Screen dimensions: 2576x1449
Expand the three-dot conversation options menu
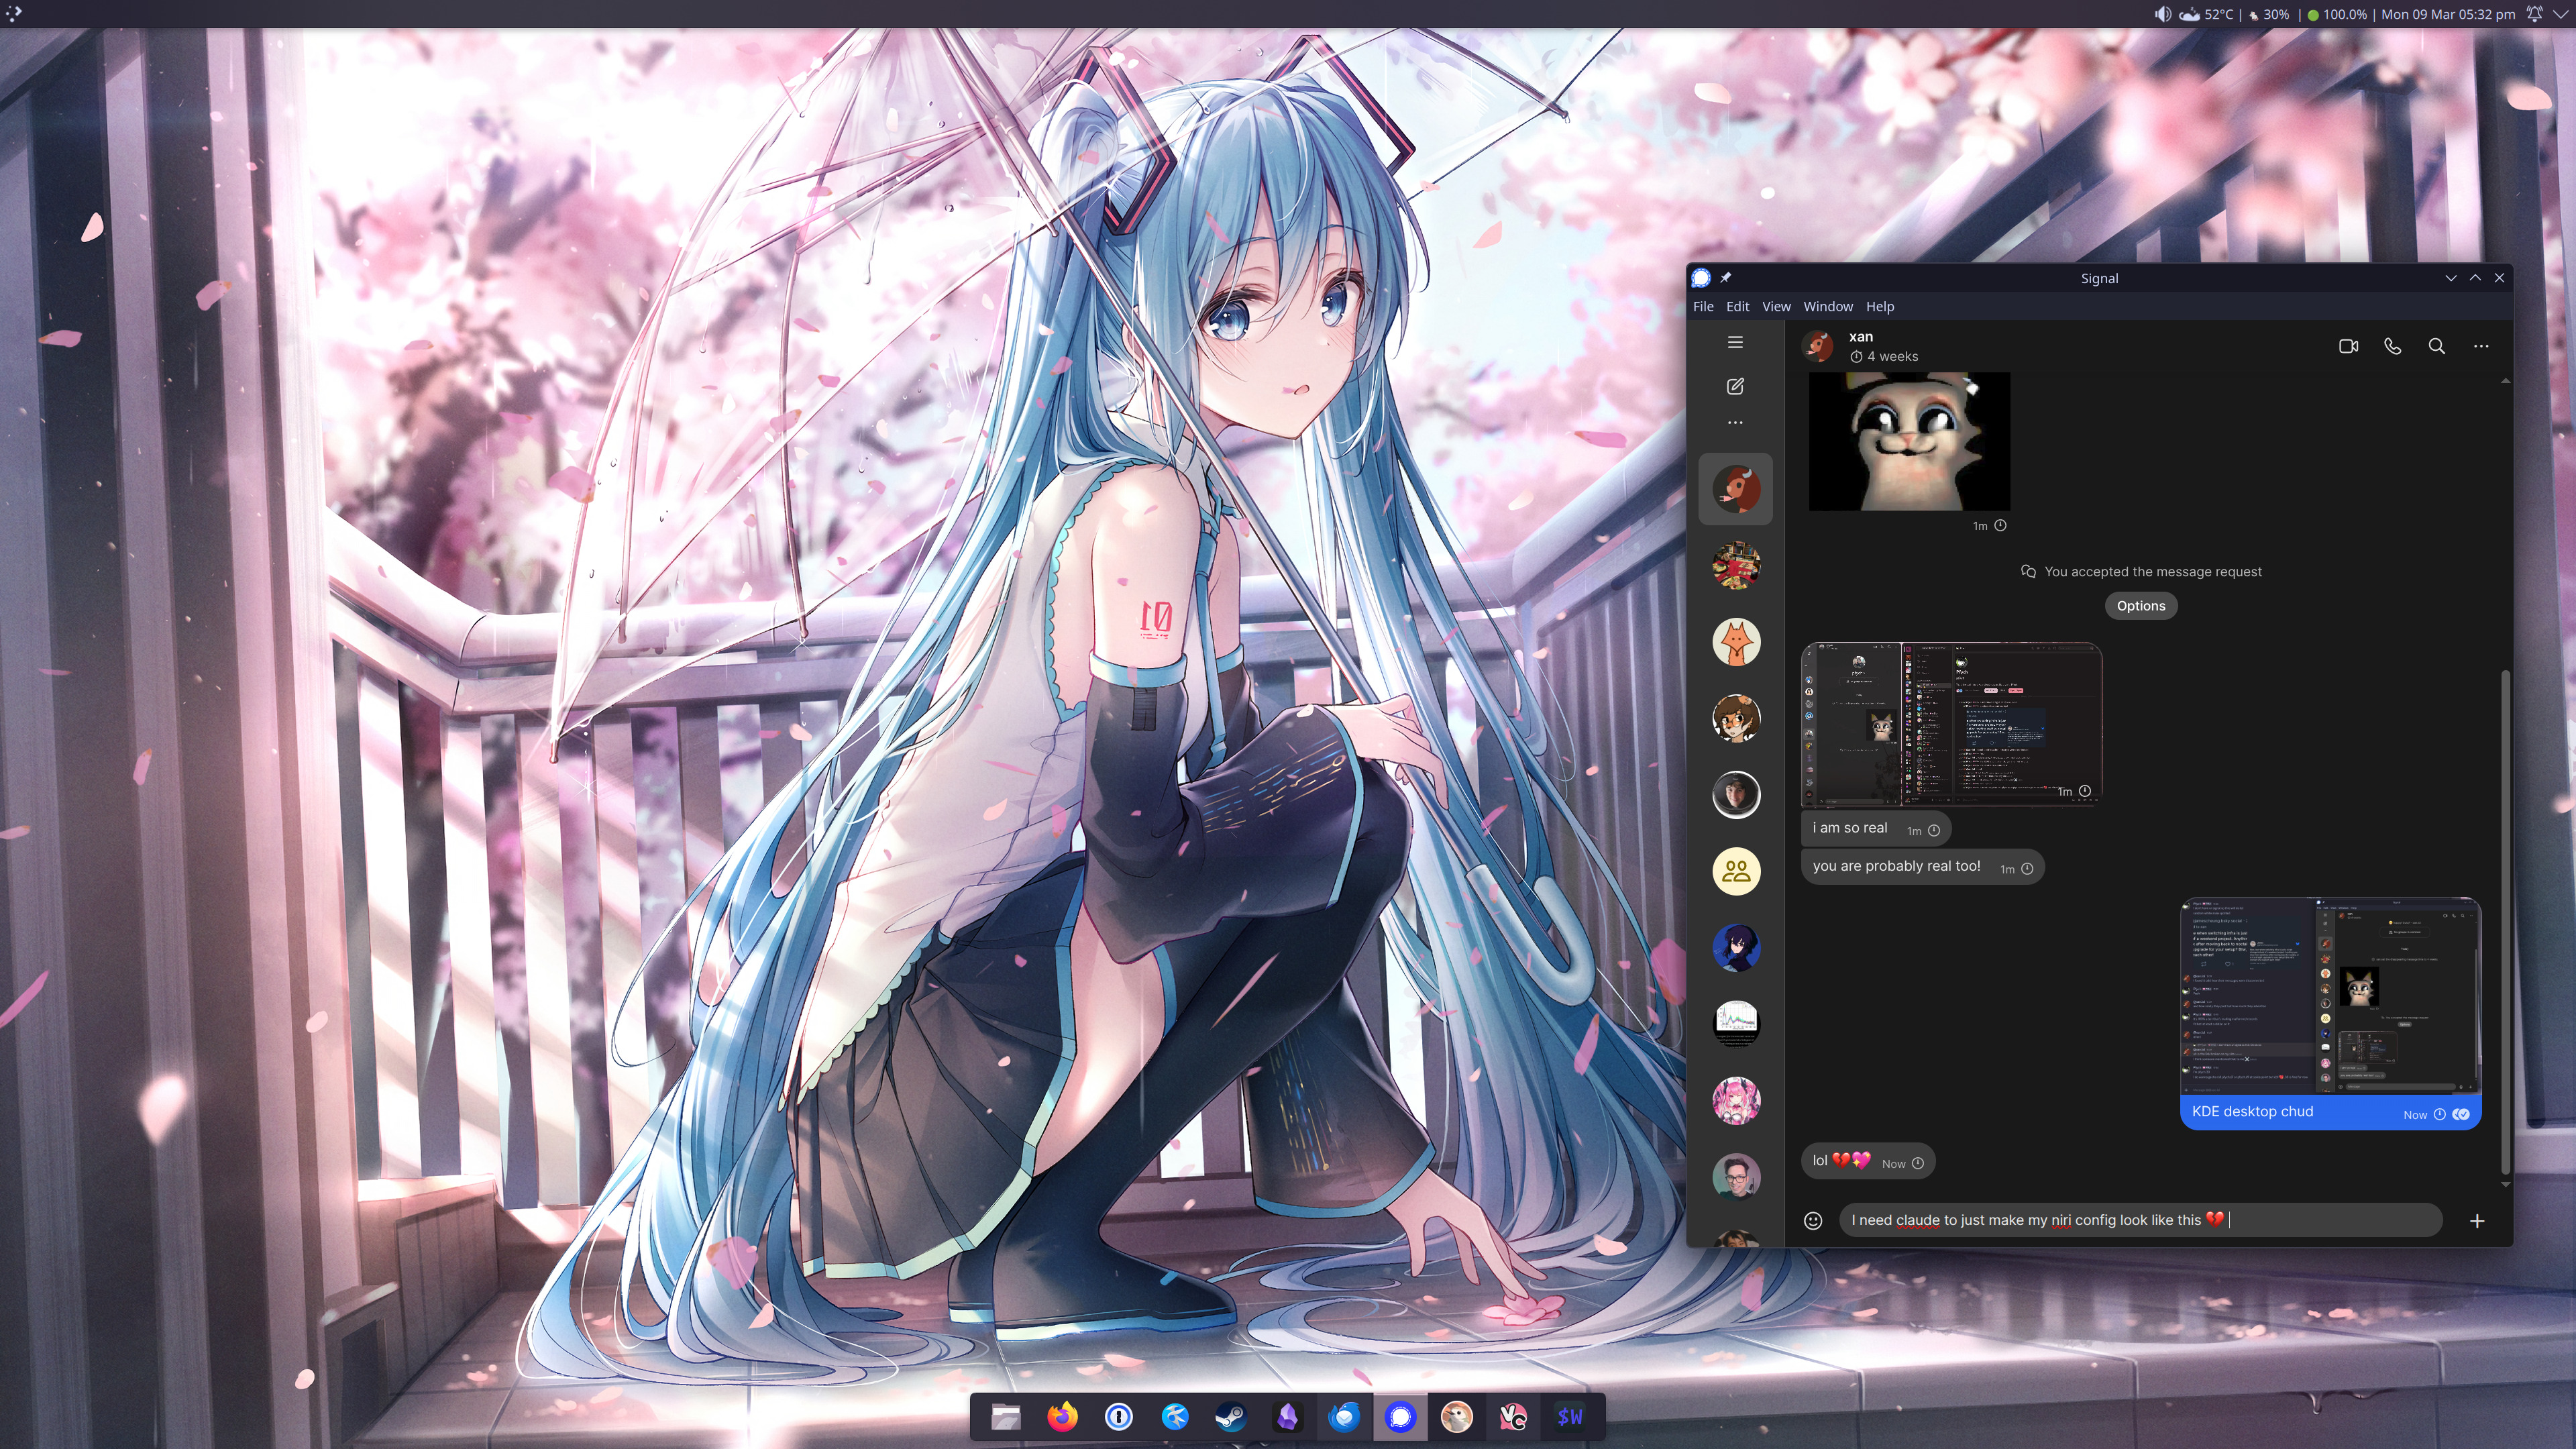tap(2481, 346)
